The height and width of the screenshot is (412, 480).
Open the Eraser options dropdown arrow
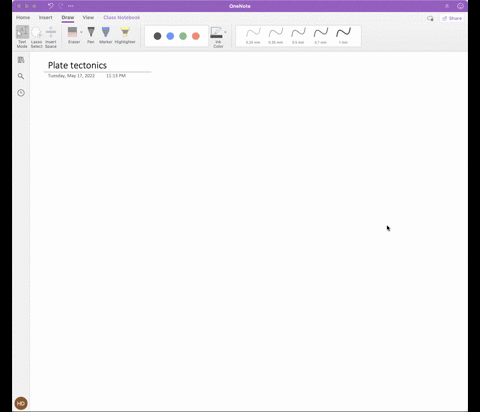coord(81,32)
